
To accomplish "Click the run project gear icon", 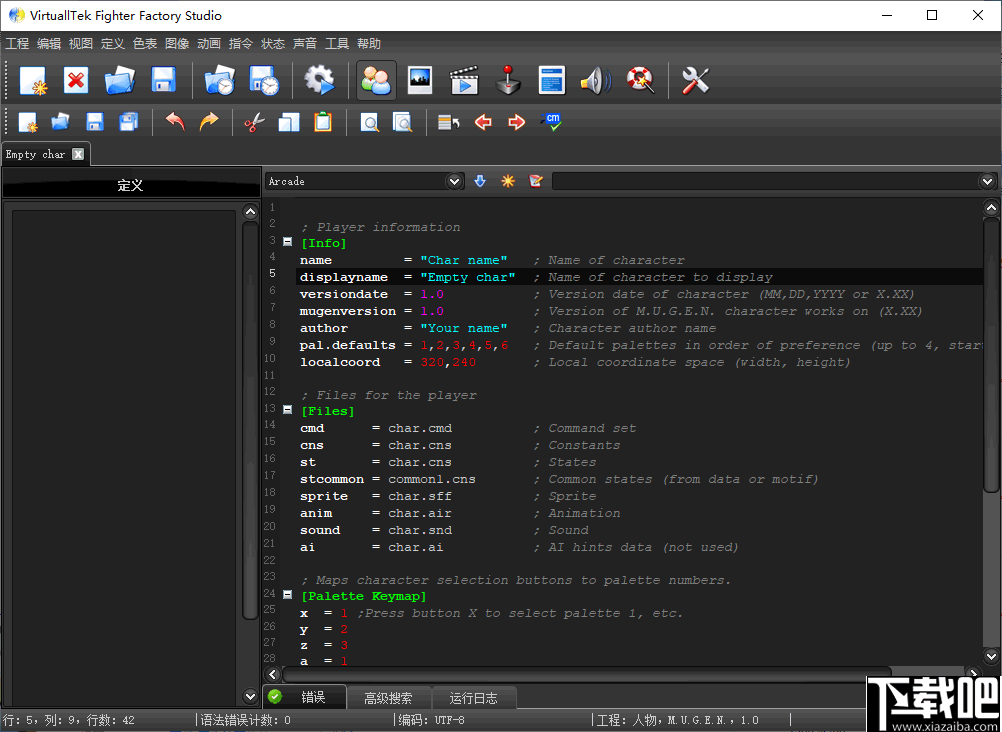I will pyautogui.click(x=320, y=81).
